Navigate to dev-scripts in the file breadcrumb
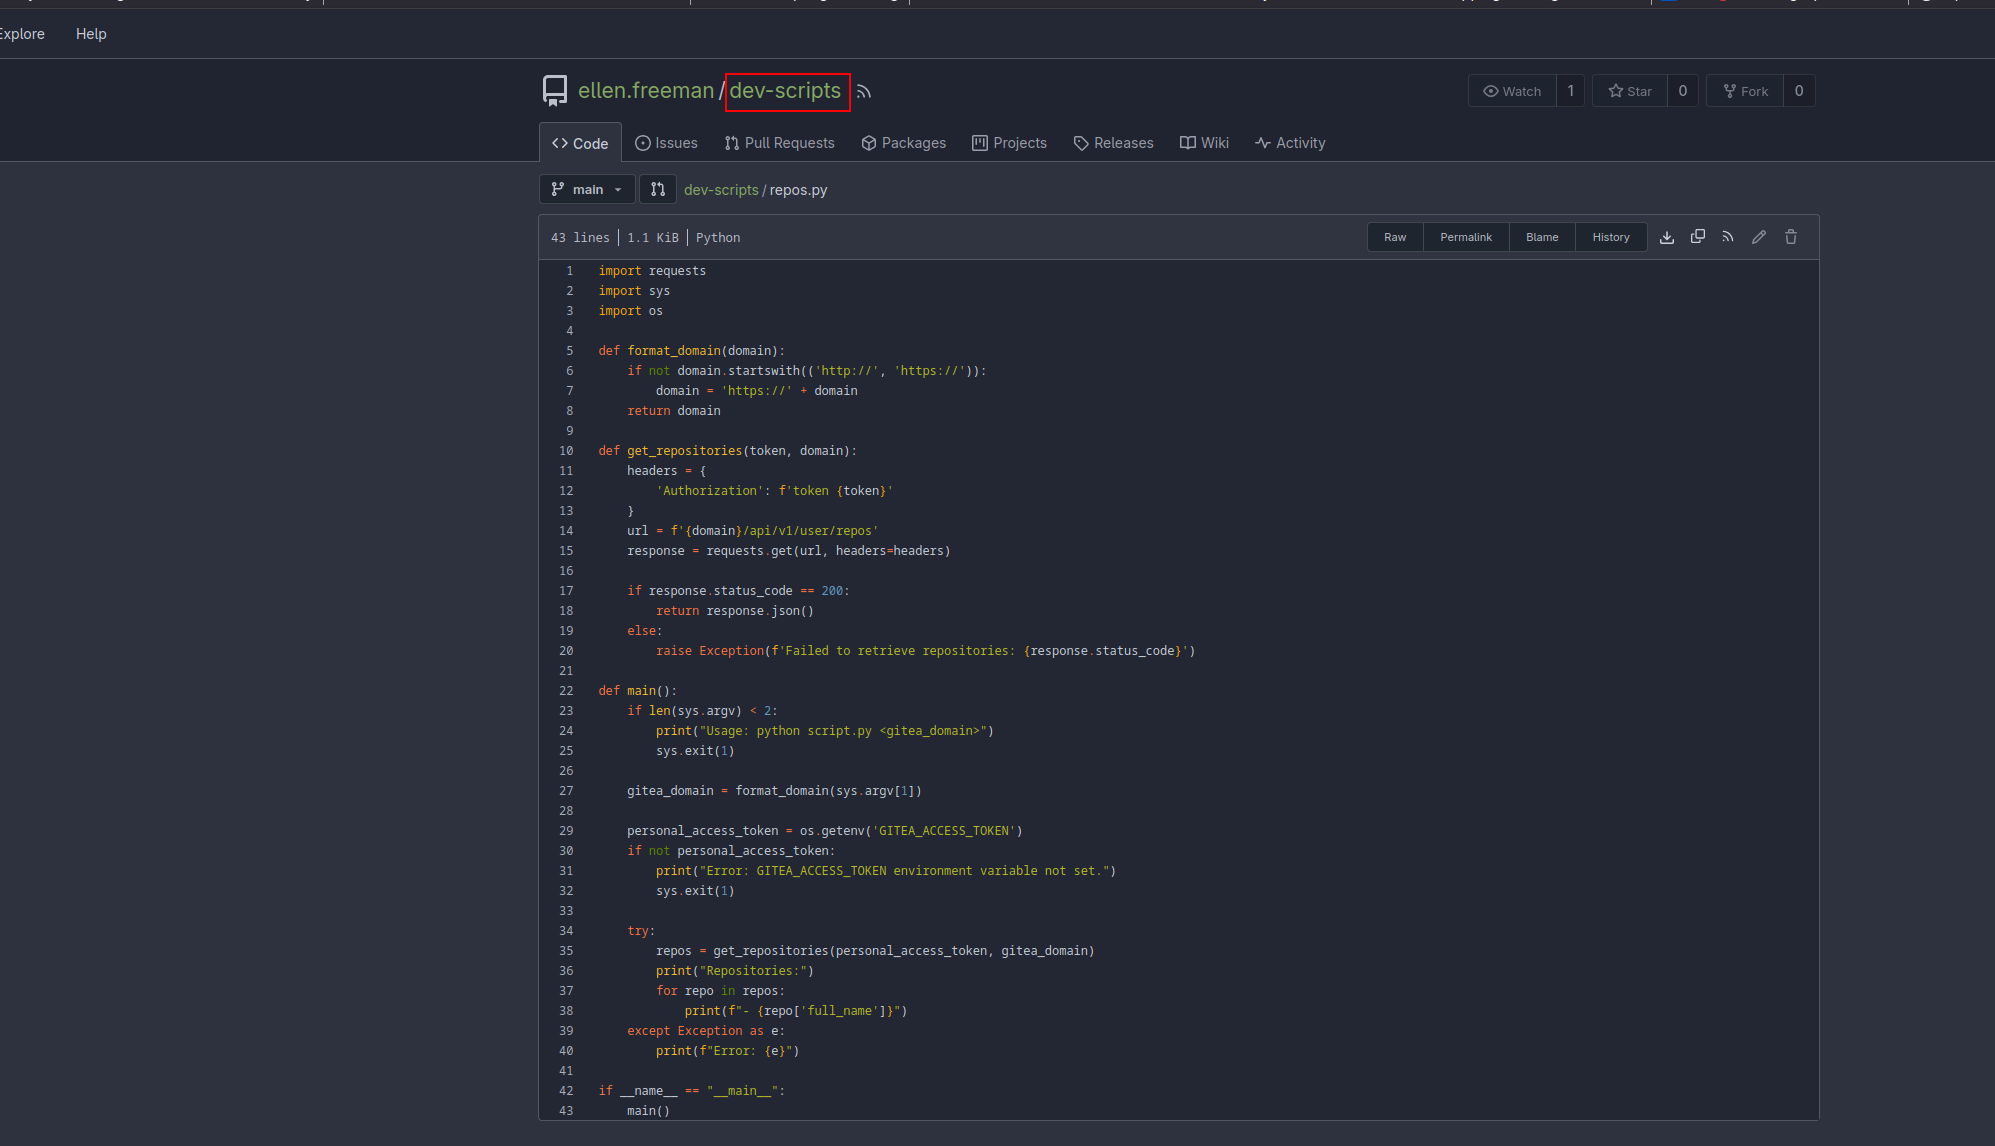The height and width of the screenshot is (1146, 1995). 721,190
